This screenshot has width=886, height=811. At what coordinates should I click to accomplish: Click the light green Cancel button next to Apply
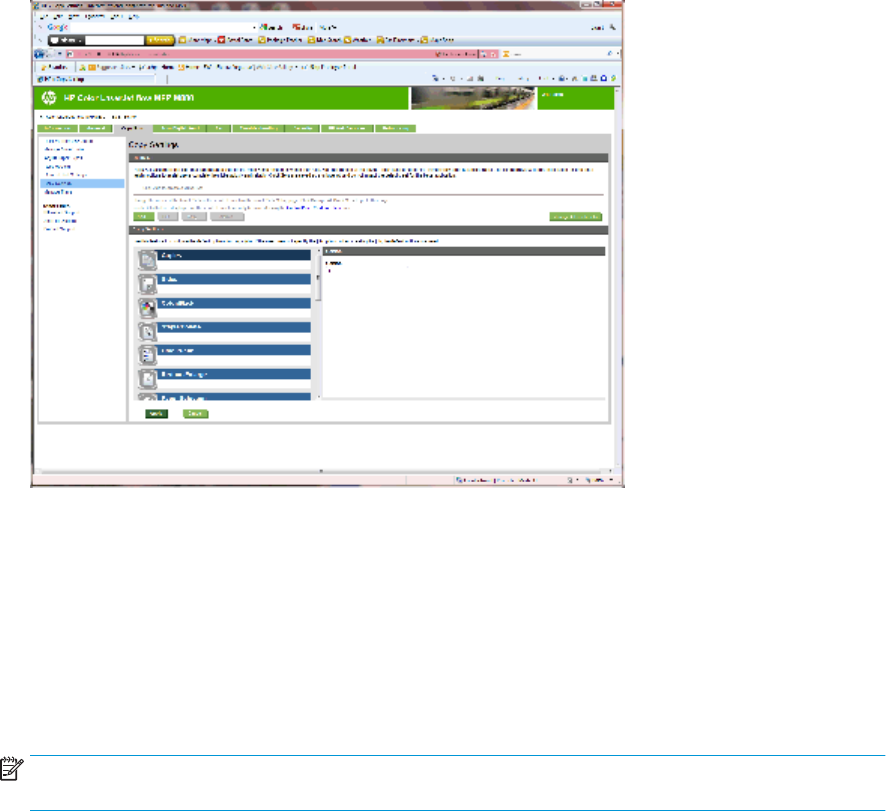(x=196, y=414)
